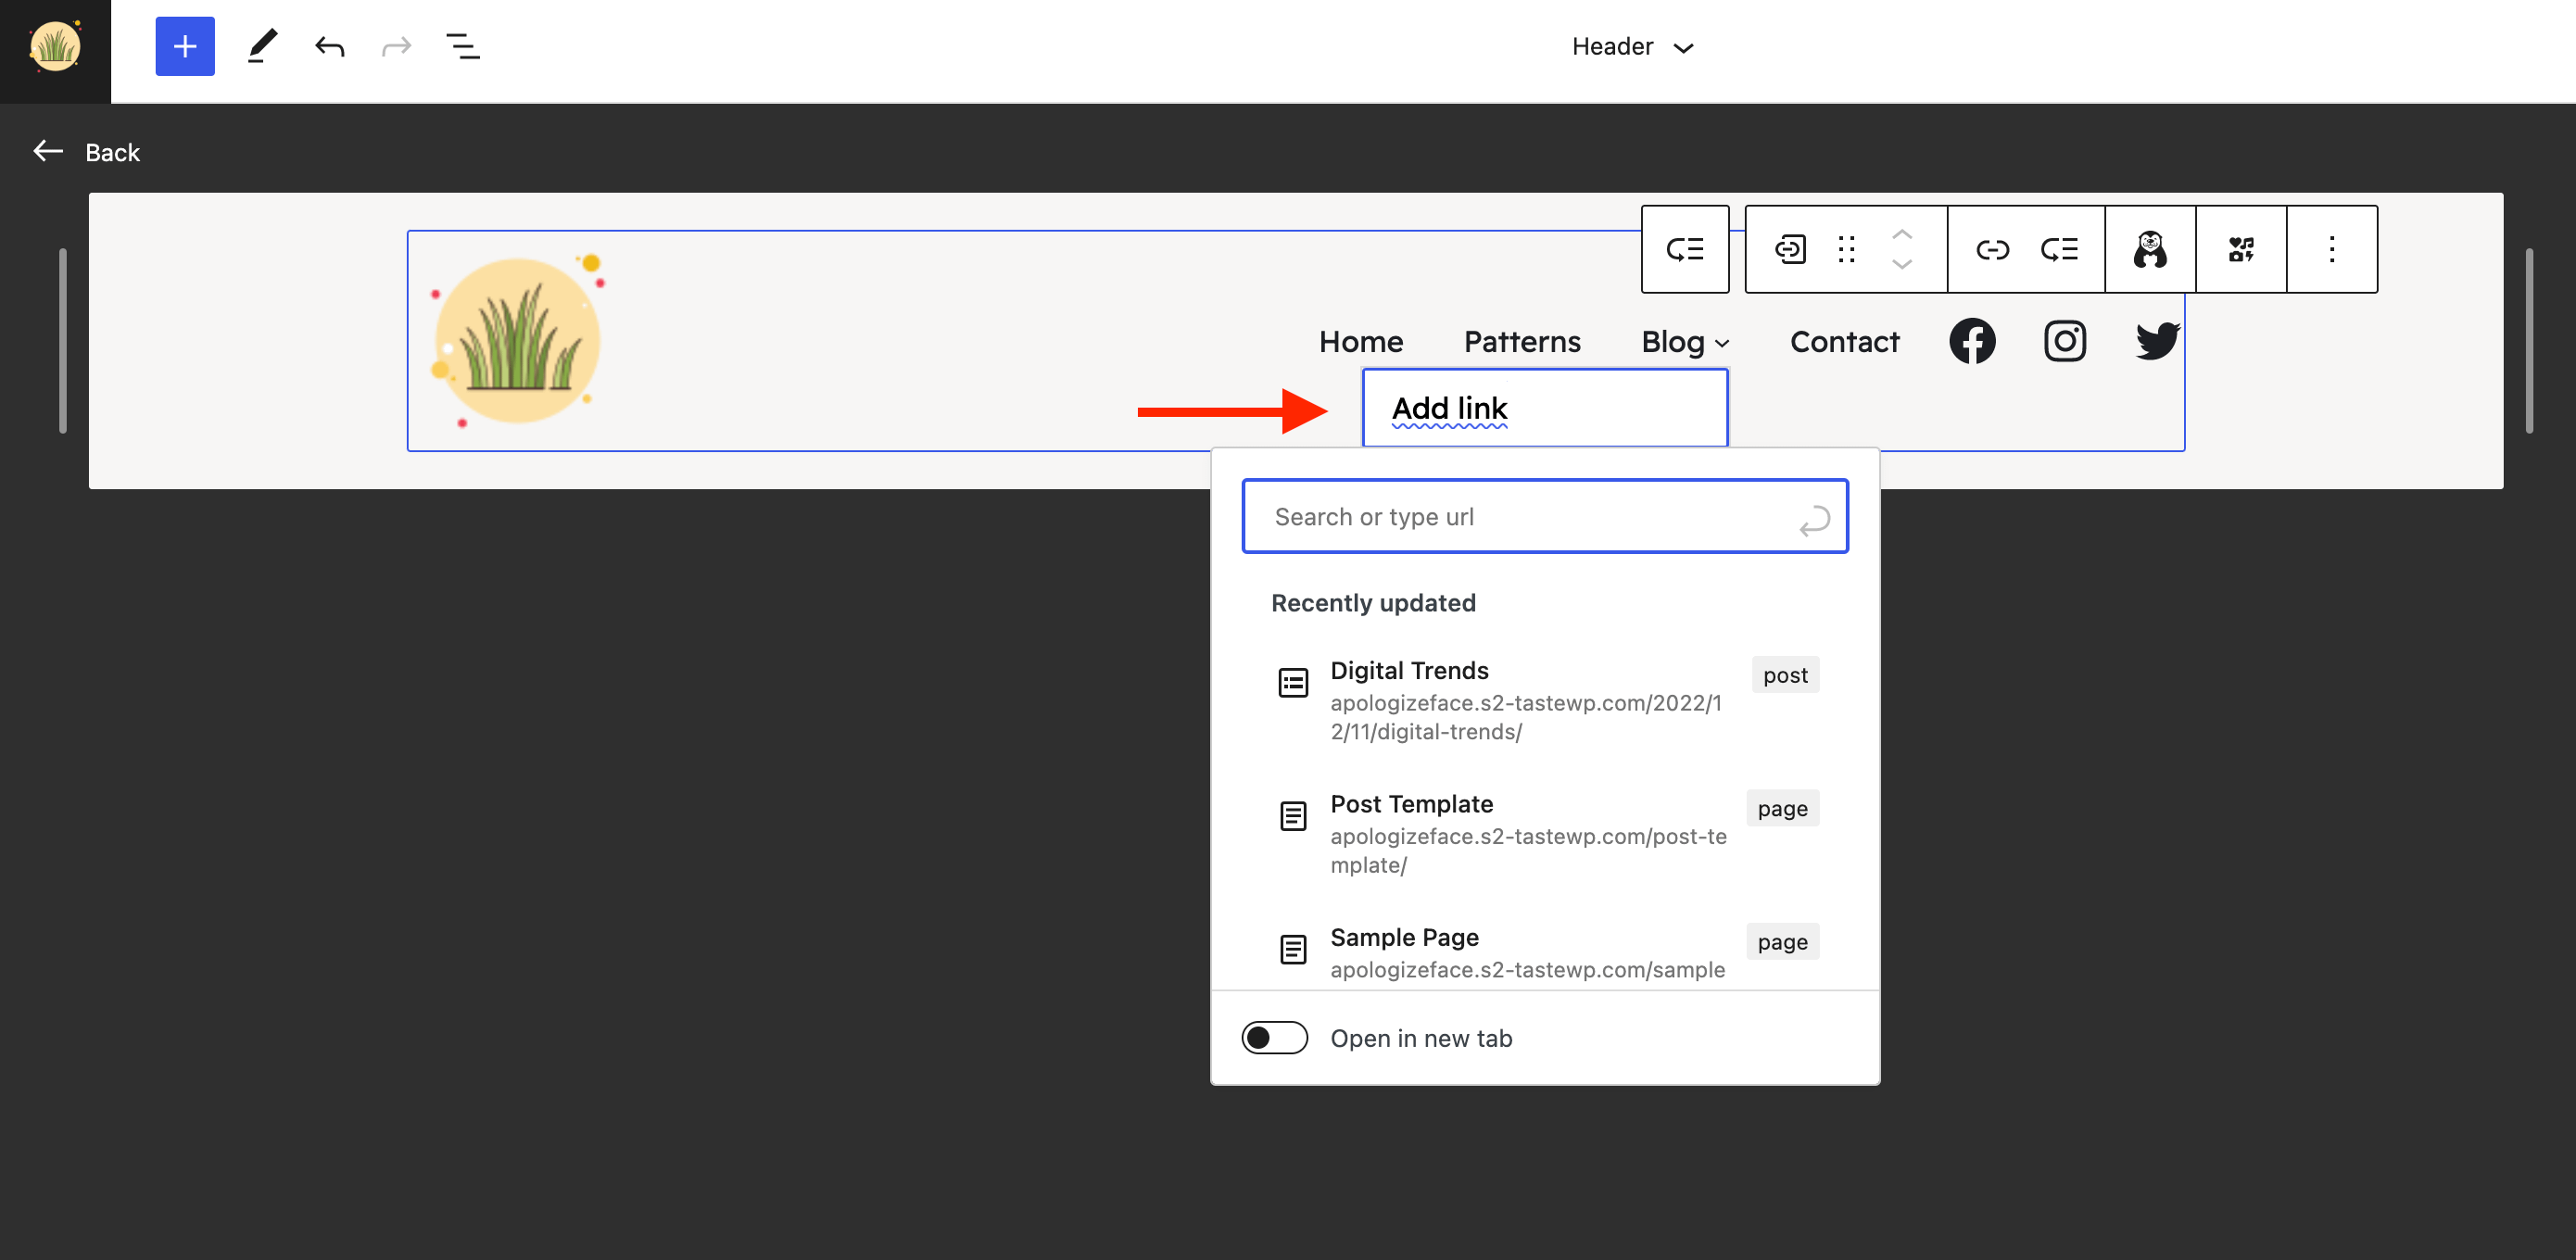
Task: Toggle Open in new tab switch
Action: coord(1274,1037)
